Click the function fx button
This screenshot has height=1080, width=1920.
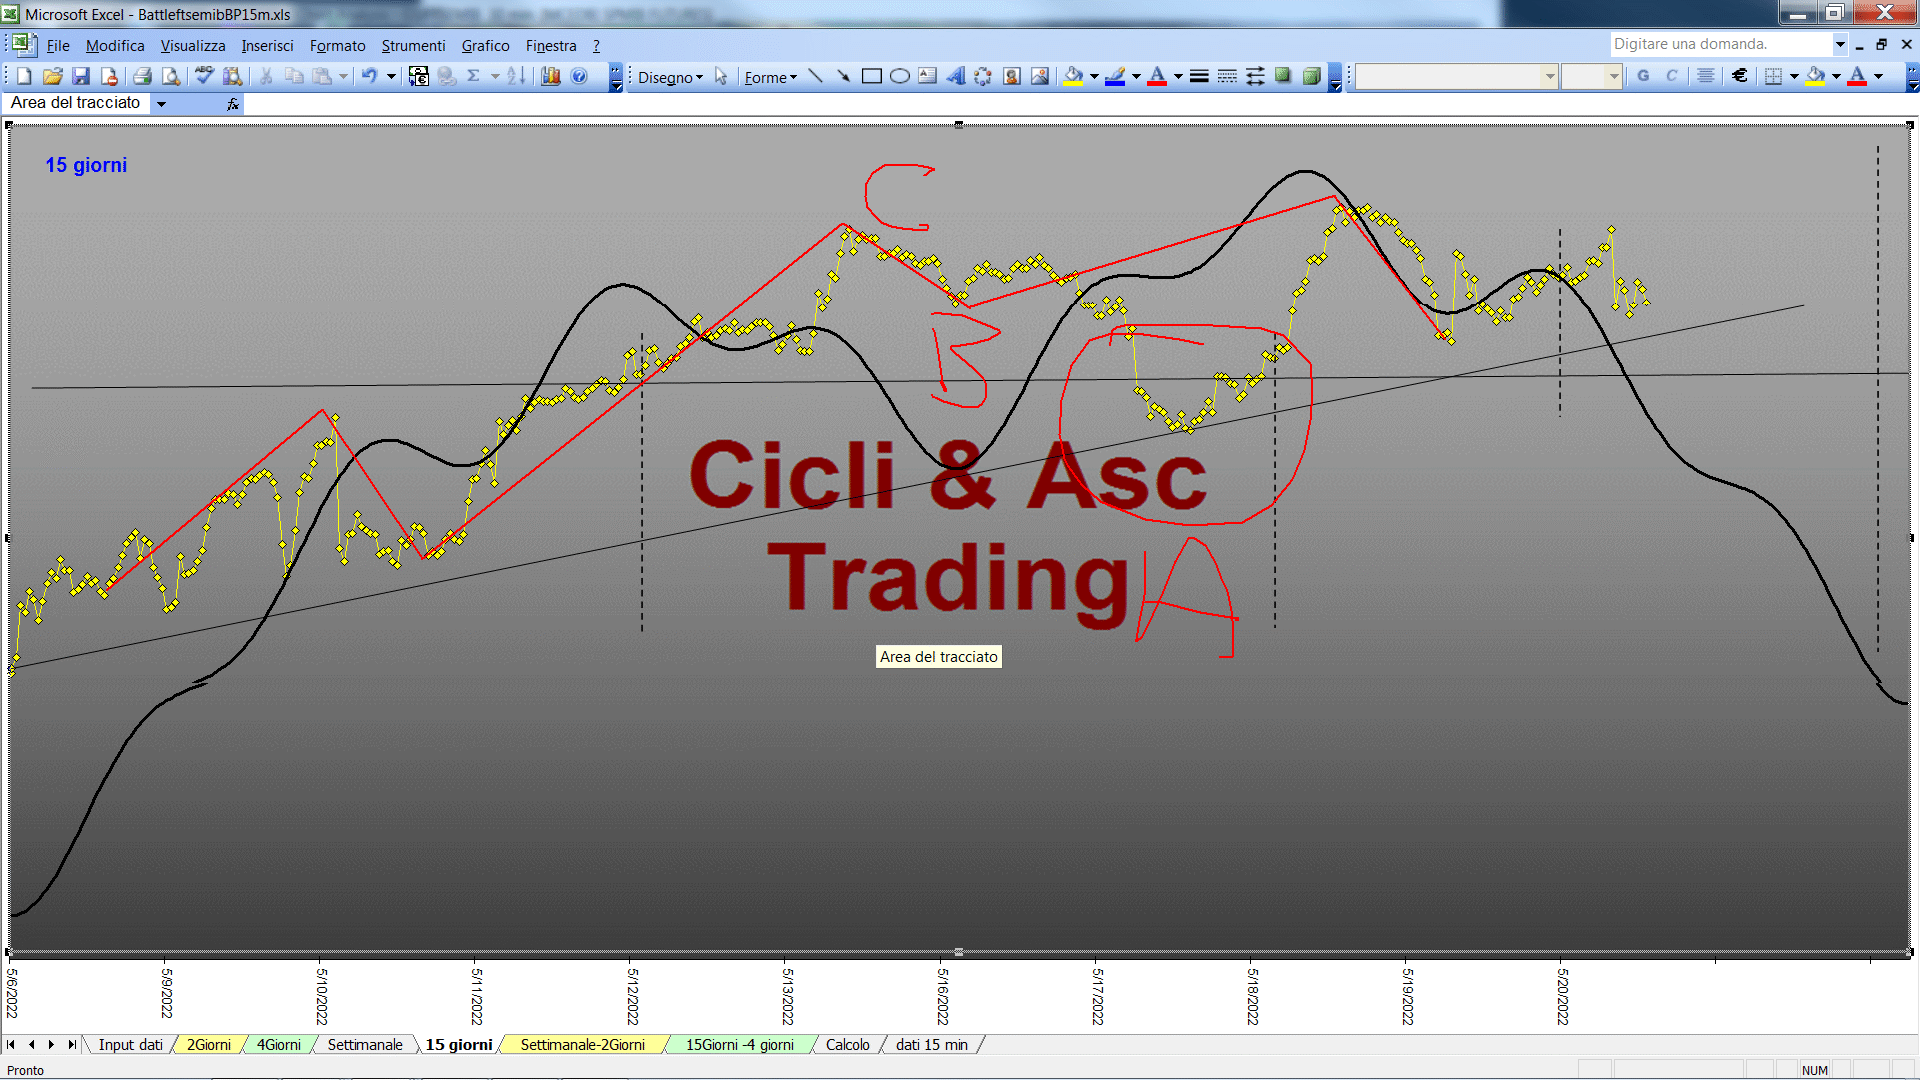233,104
